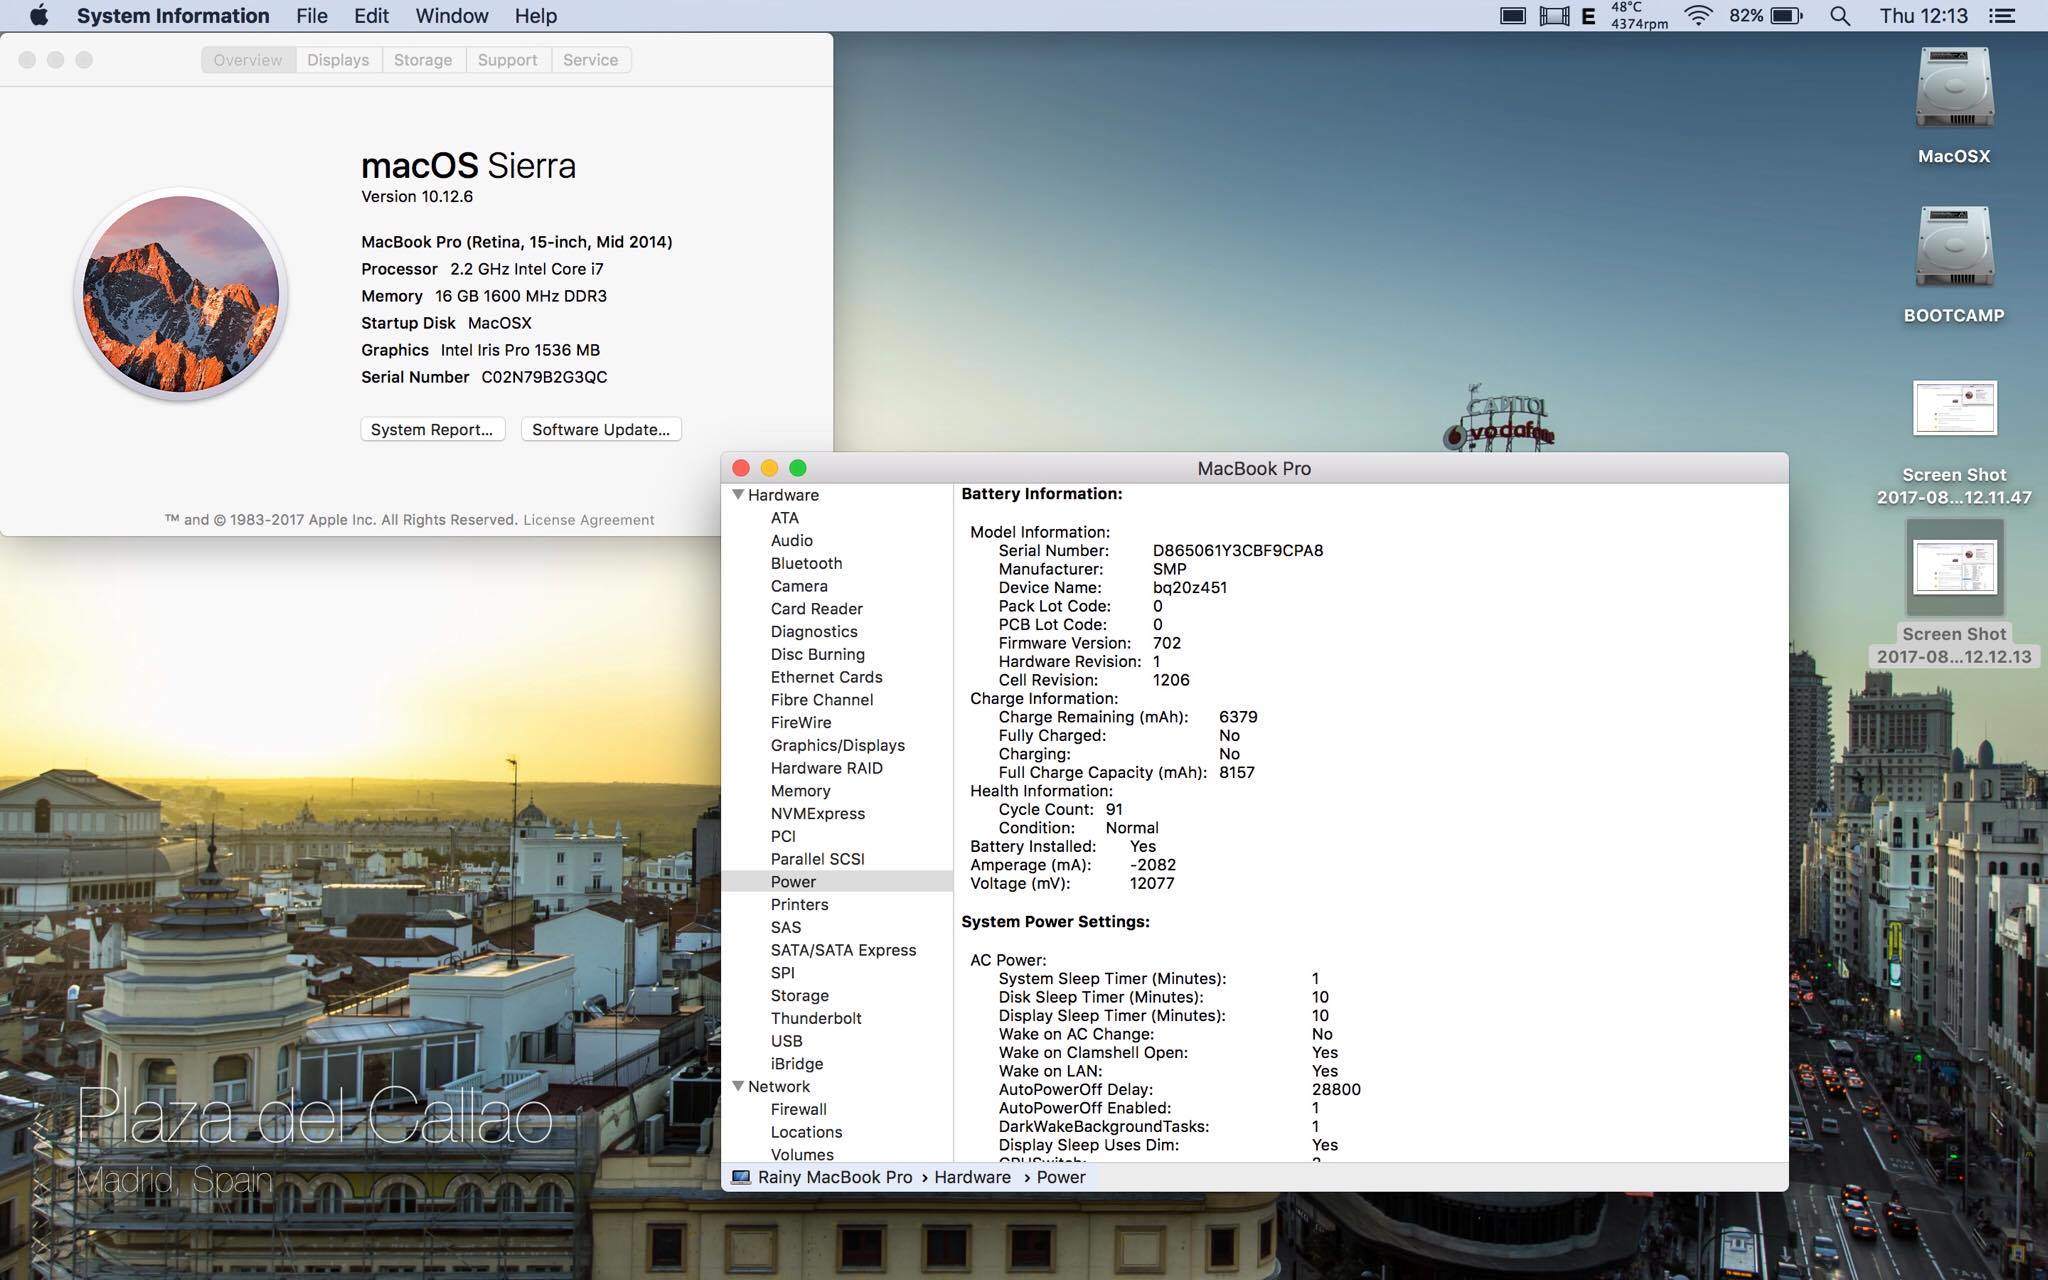Viewport: 2048px width, 1280px height.
Task: Click the Mac serial number C02N79B2G3QC
Action: pyautogui.click(x=544, y=377)
